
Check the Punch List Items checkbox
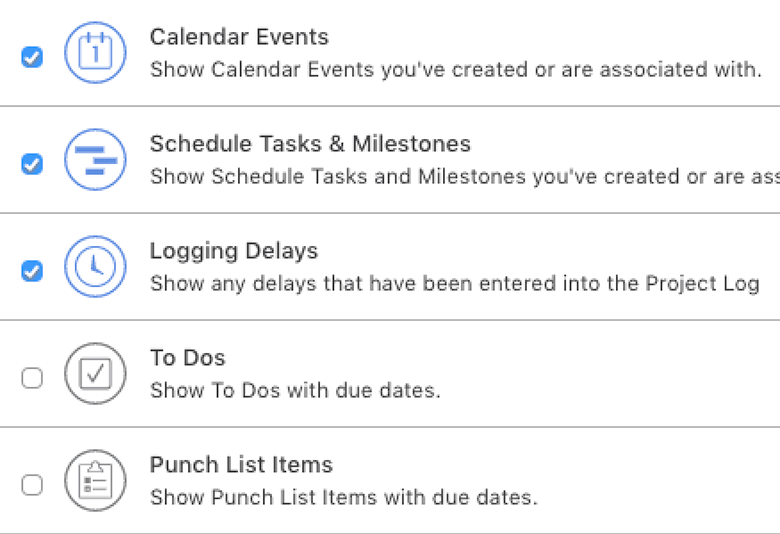(x=32, y=485)
